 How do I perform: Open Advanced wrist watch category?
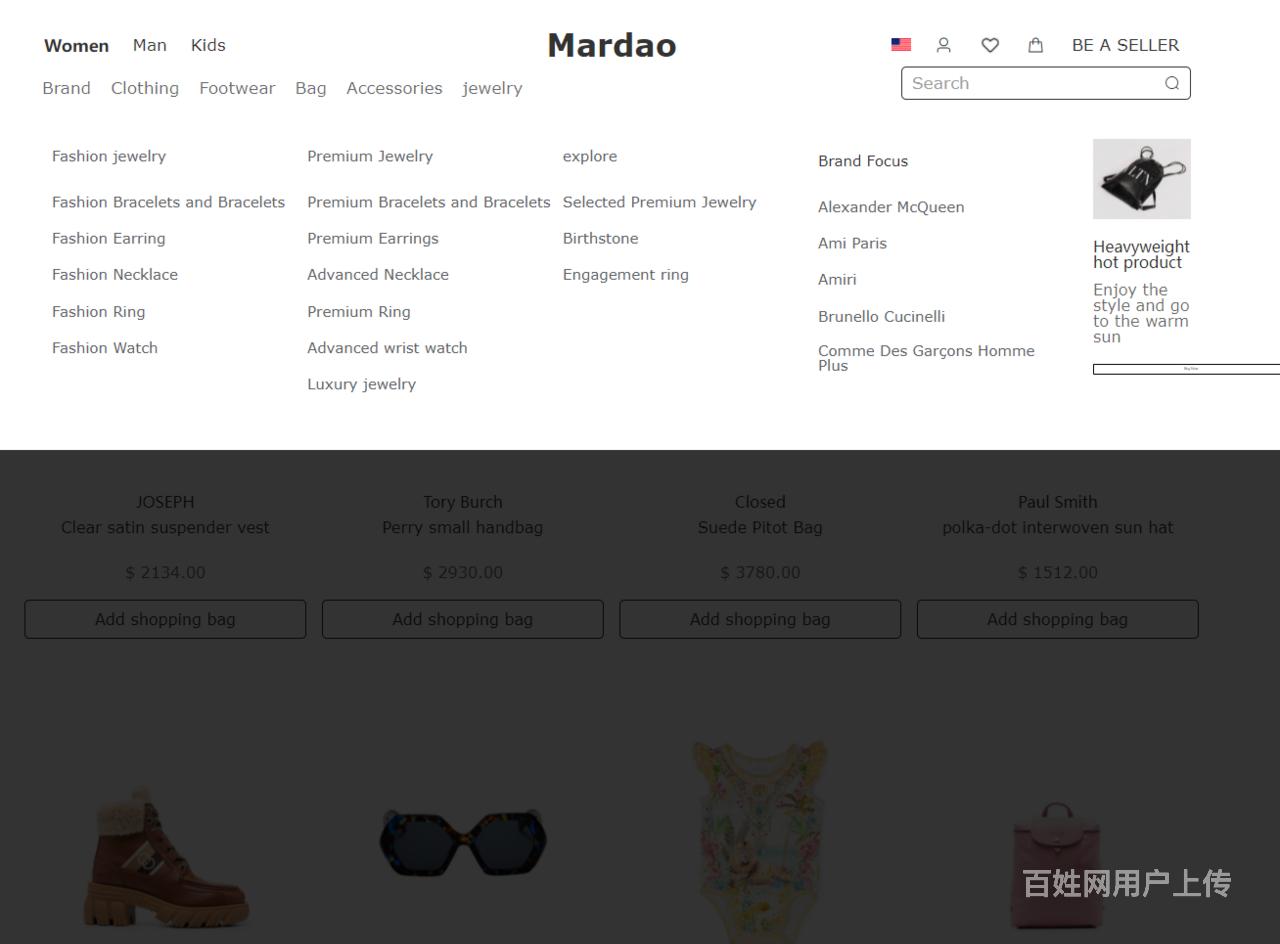tap(387, 347)
